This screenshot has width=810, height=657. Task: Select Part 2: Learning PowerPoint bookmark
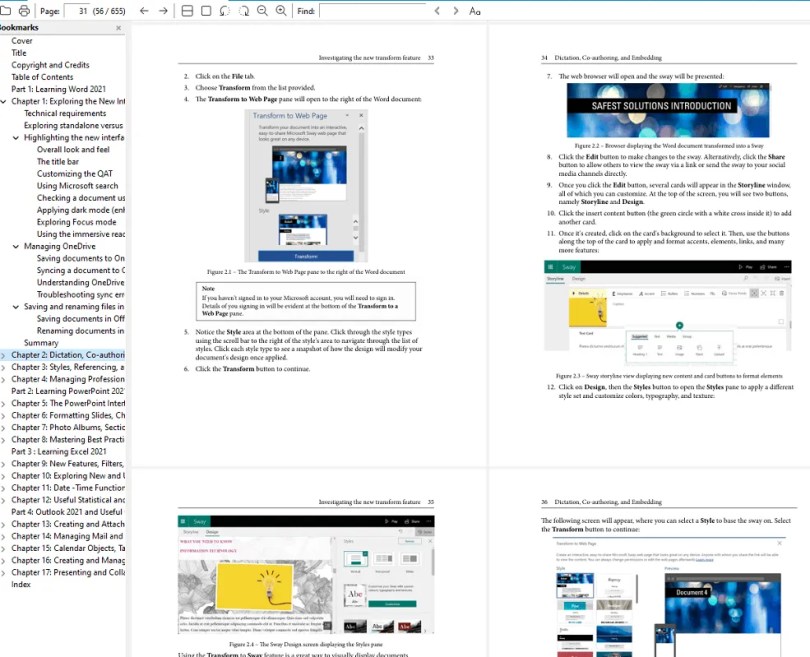point(68,392)
